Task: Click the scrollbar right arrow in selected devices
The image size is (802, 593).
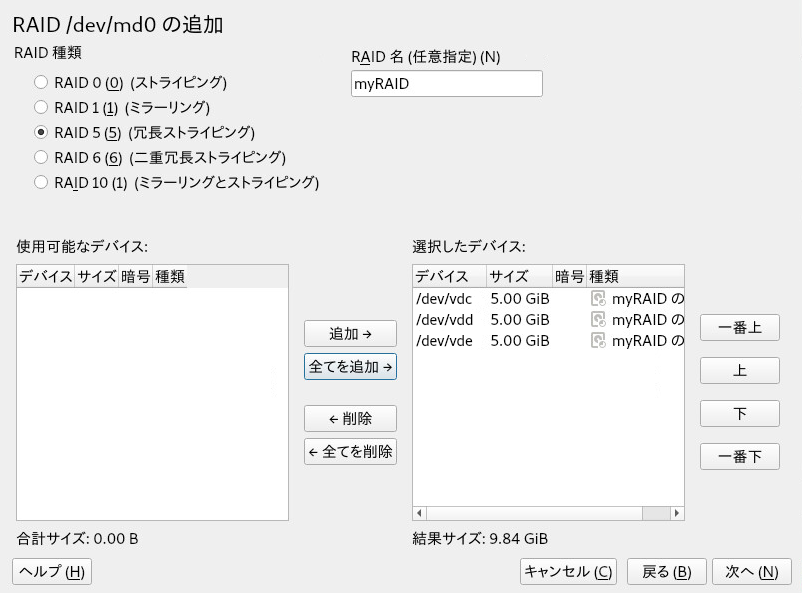Action: tap(677, 513)
